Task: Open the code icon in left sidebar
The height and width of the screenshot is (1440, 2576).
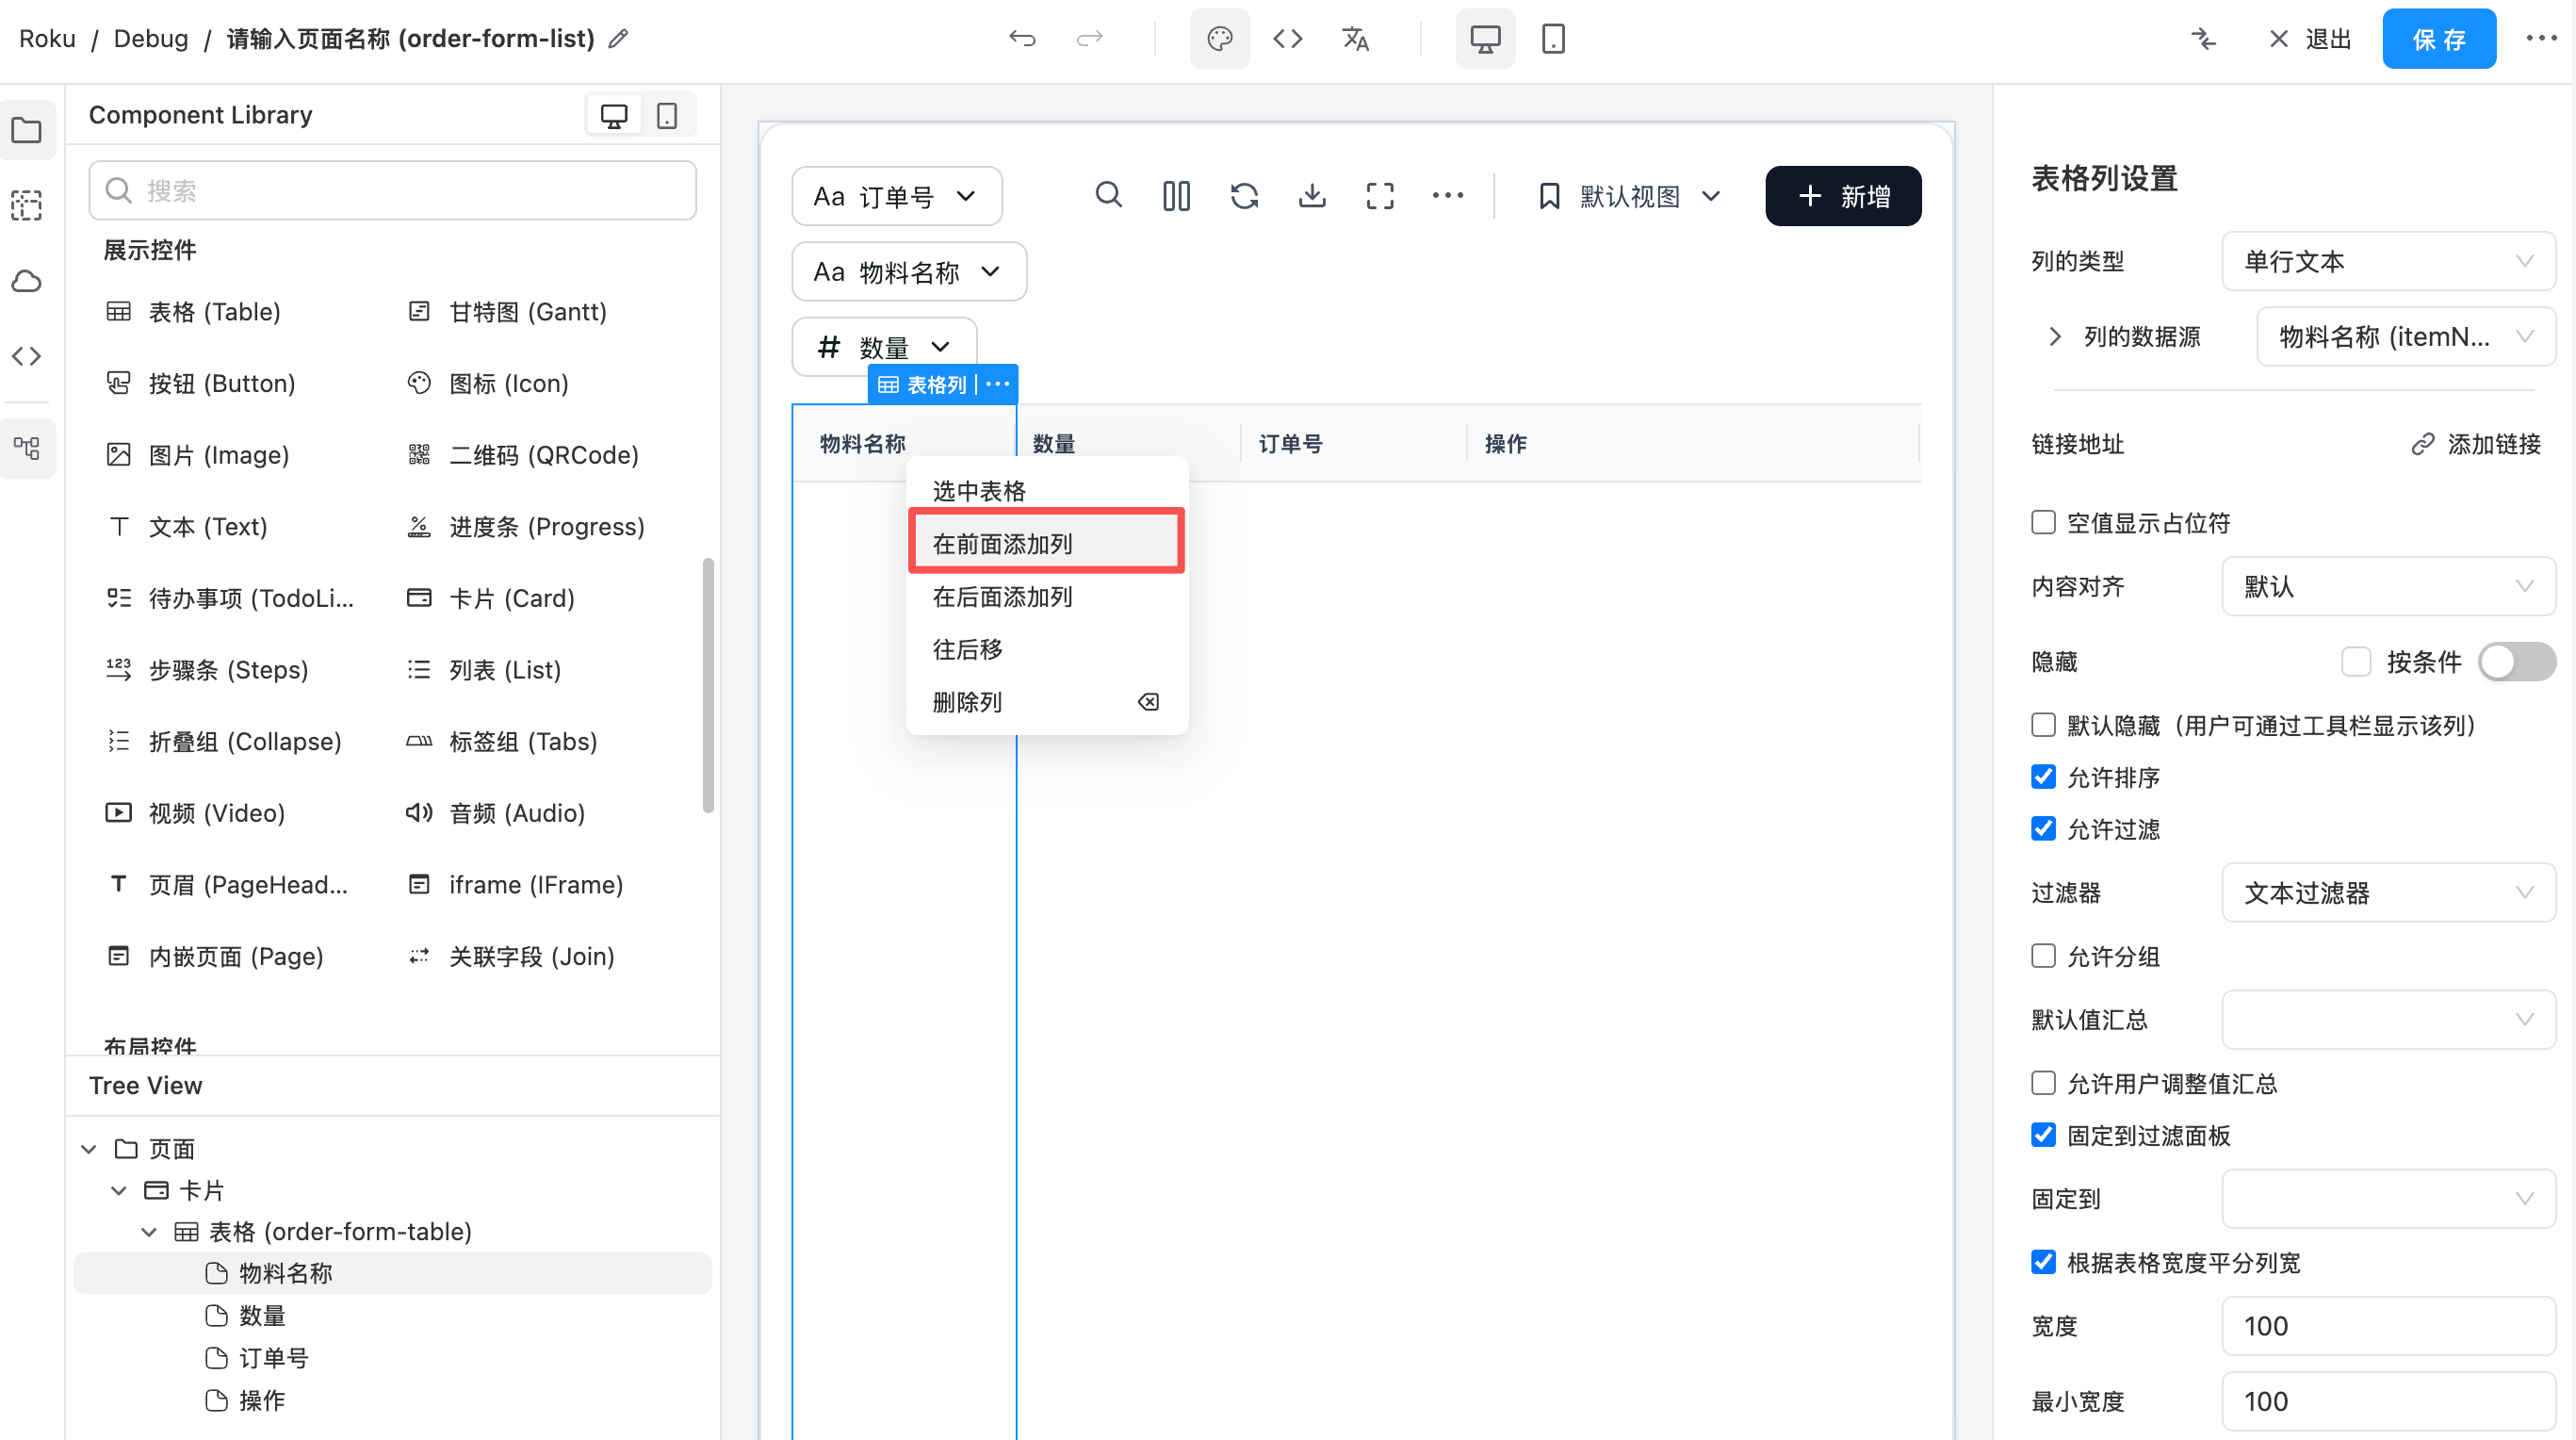Action: point(27,356)
